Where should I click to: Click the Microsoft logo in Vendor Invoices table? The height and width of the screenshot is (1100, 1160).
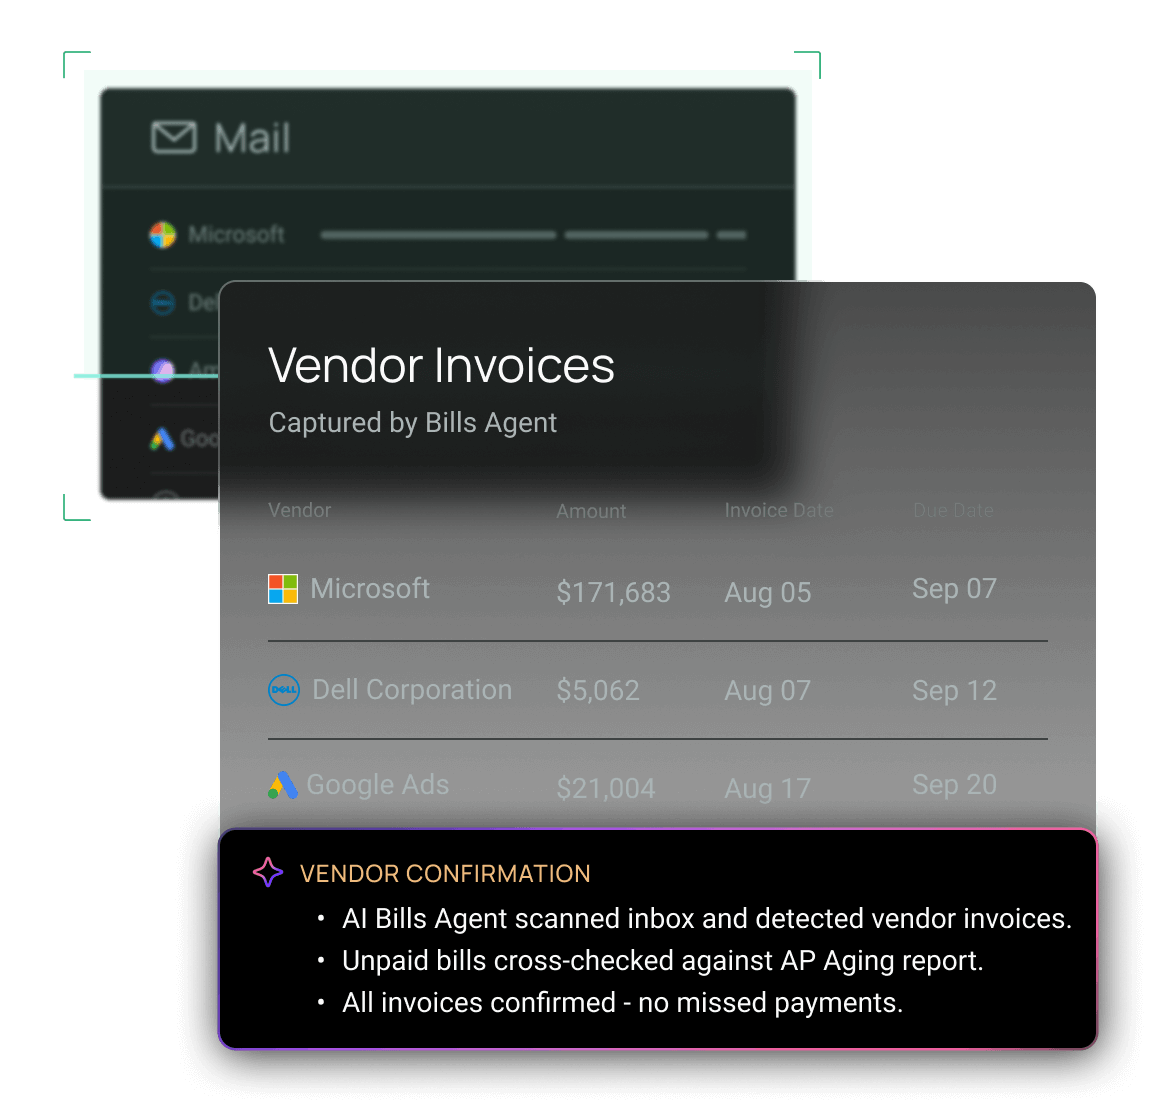tap(283, 589)
